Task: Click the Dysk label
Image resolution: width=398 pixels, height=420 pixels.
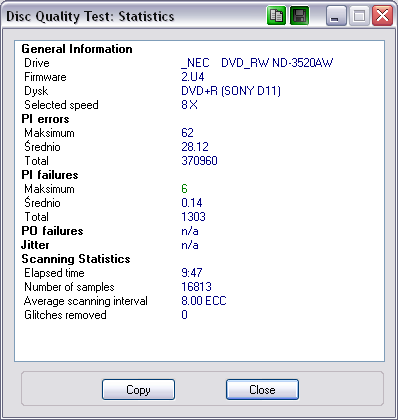Action: [36, 91]
